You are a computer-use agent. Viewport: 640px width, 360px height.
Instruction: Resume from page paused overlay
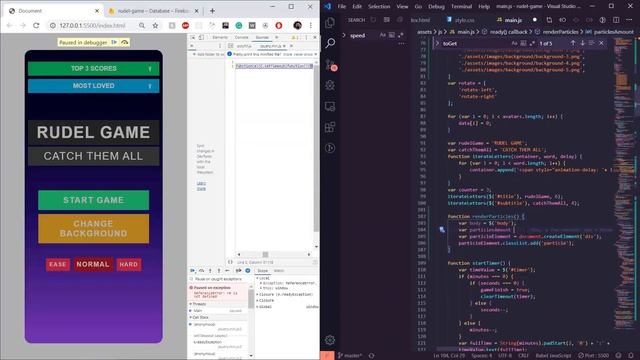click(114, 42)
